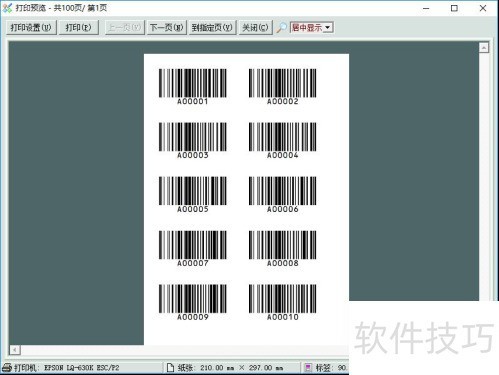Expand the 居中显示 zoom dropdown

328,27
